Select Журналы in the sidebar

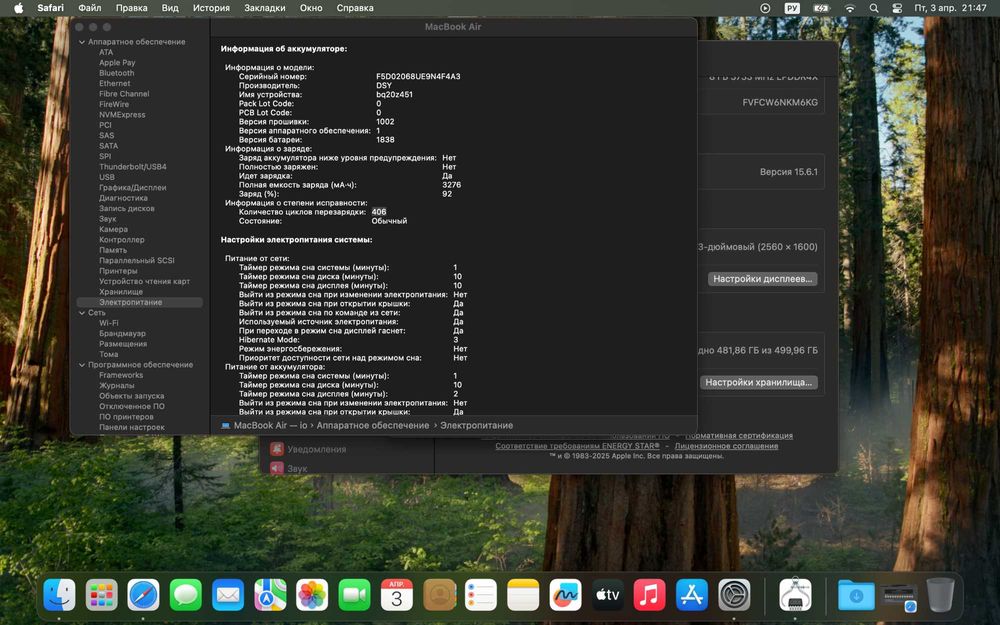117,386
